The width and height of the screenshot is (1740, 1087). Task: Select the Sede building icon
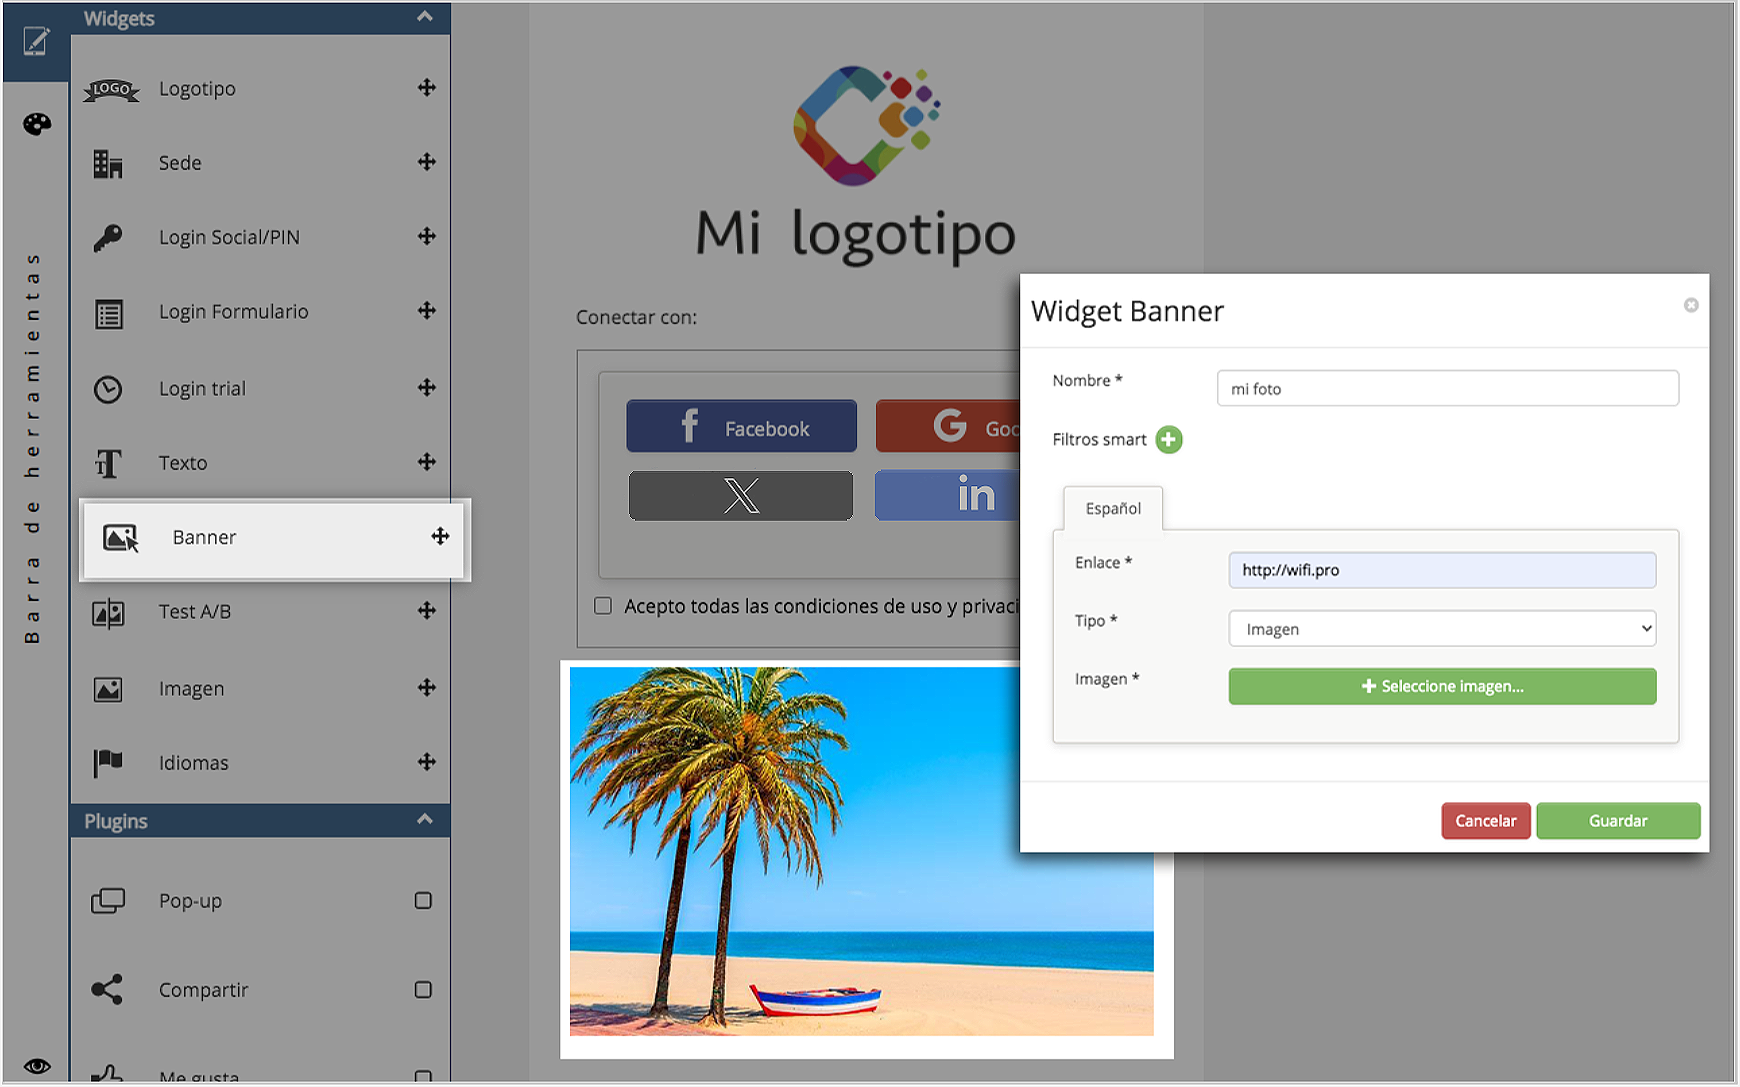108,163
